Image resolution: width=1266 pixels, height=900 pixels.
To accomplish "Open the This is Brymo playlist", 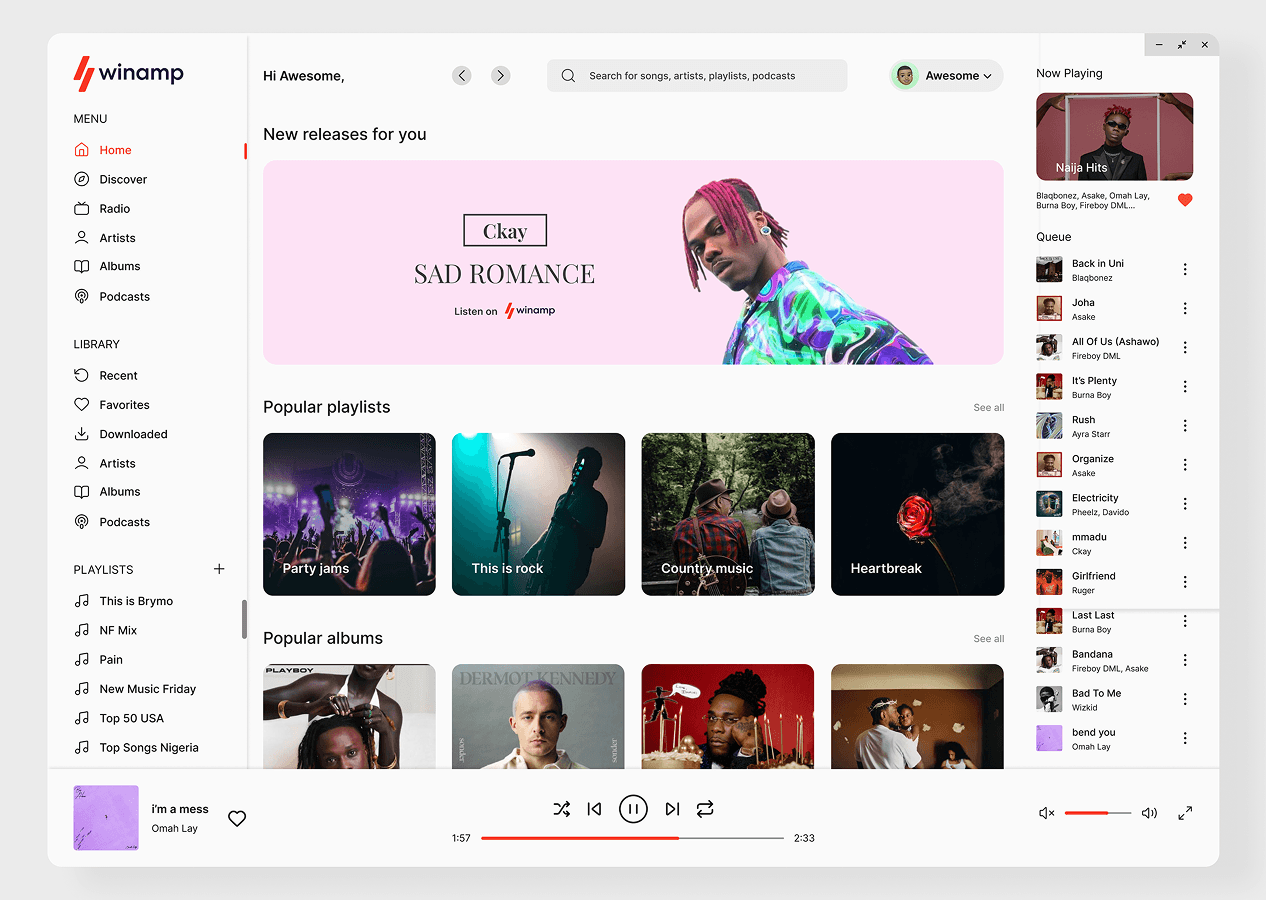I will tap(124, 601).
